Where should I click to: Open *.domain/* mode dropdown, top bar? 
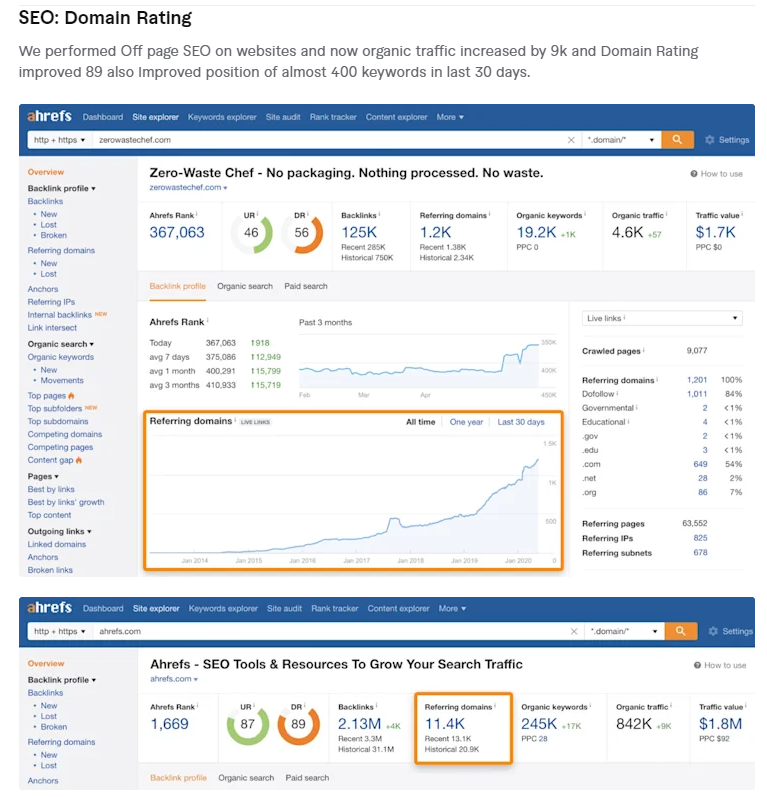[621, 140]
